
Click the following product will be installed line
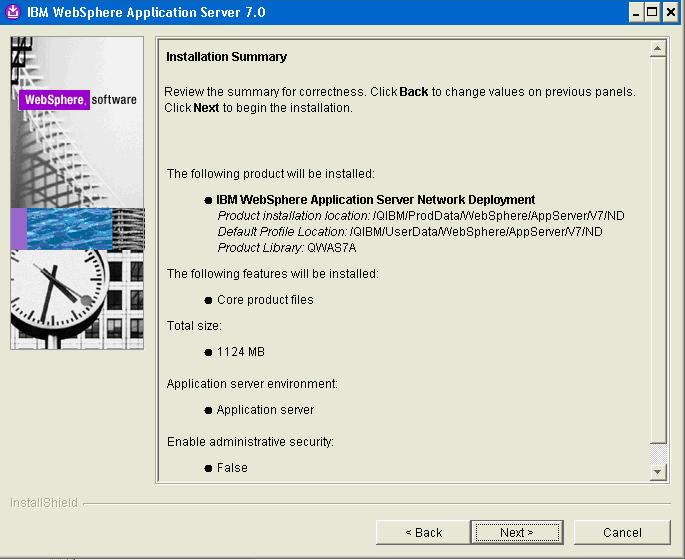click(x=270, y=174)
